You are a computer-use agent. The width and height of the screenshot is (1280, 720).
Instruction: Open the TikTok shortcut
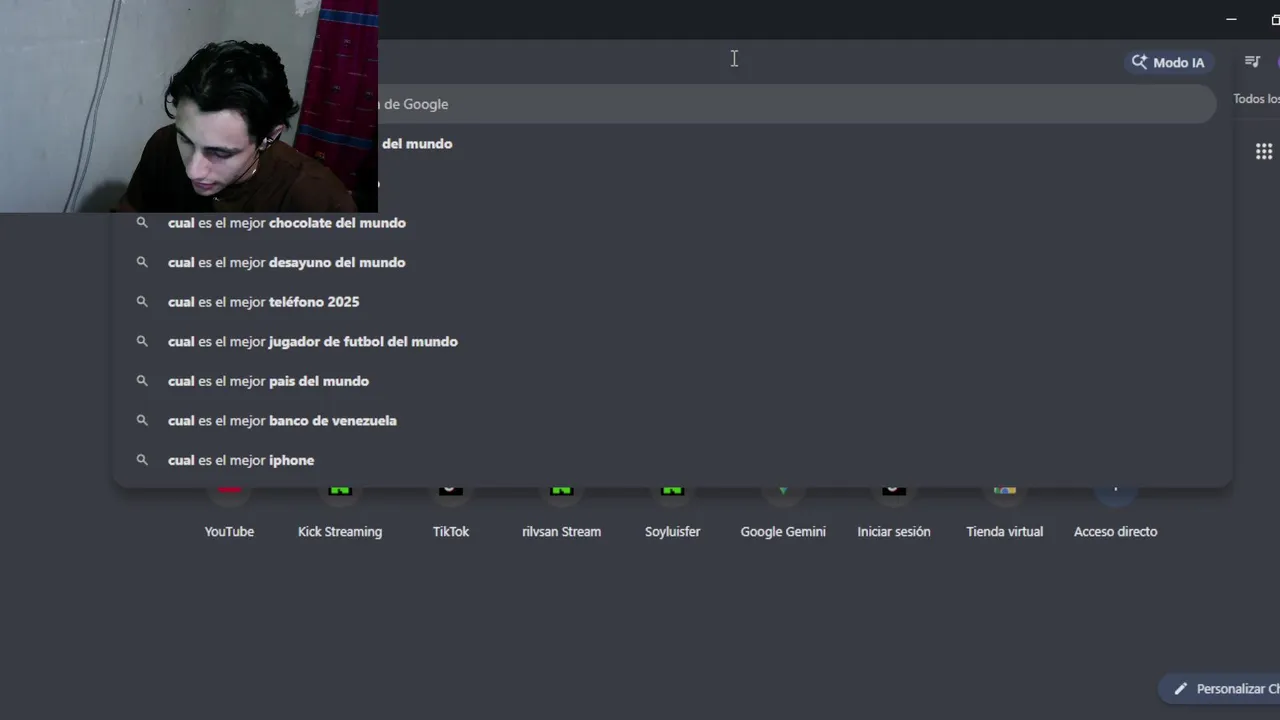click(451, 515)
